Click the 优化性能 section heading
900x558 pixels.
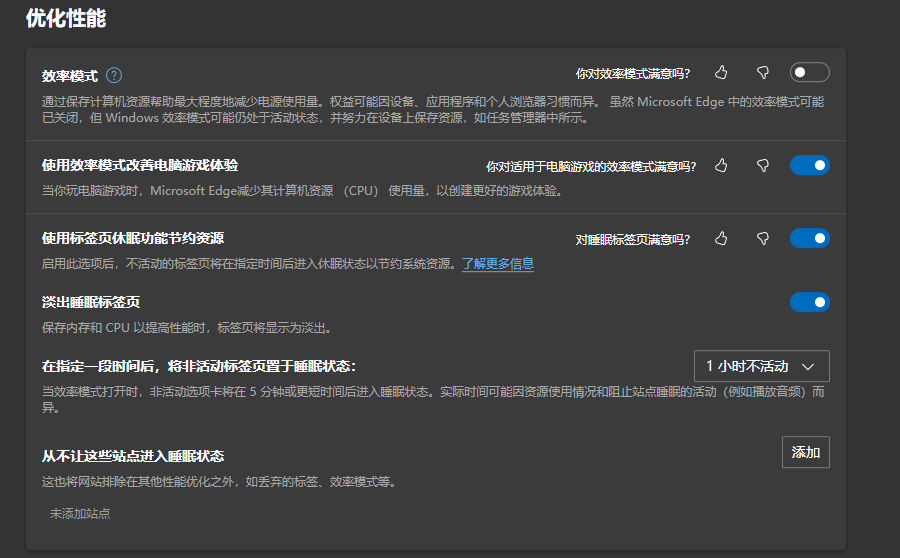[66, 18]
